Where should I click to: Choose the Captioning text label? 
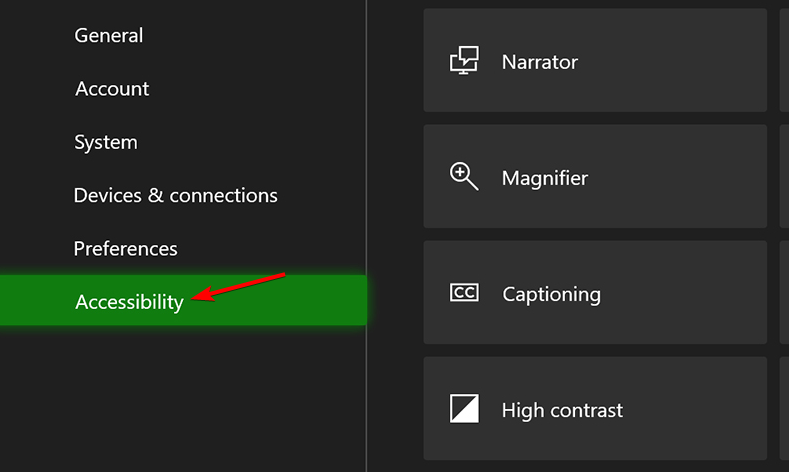tap(551, 294)
